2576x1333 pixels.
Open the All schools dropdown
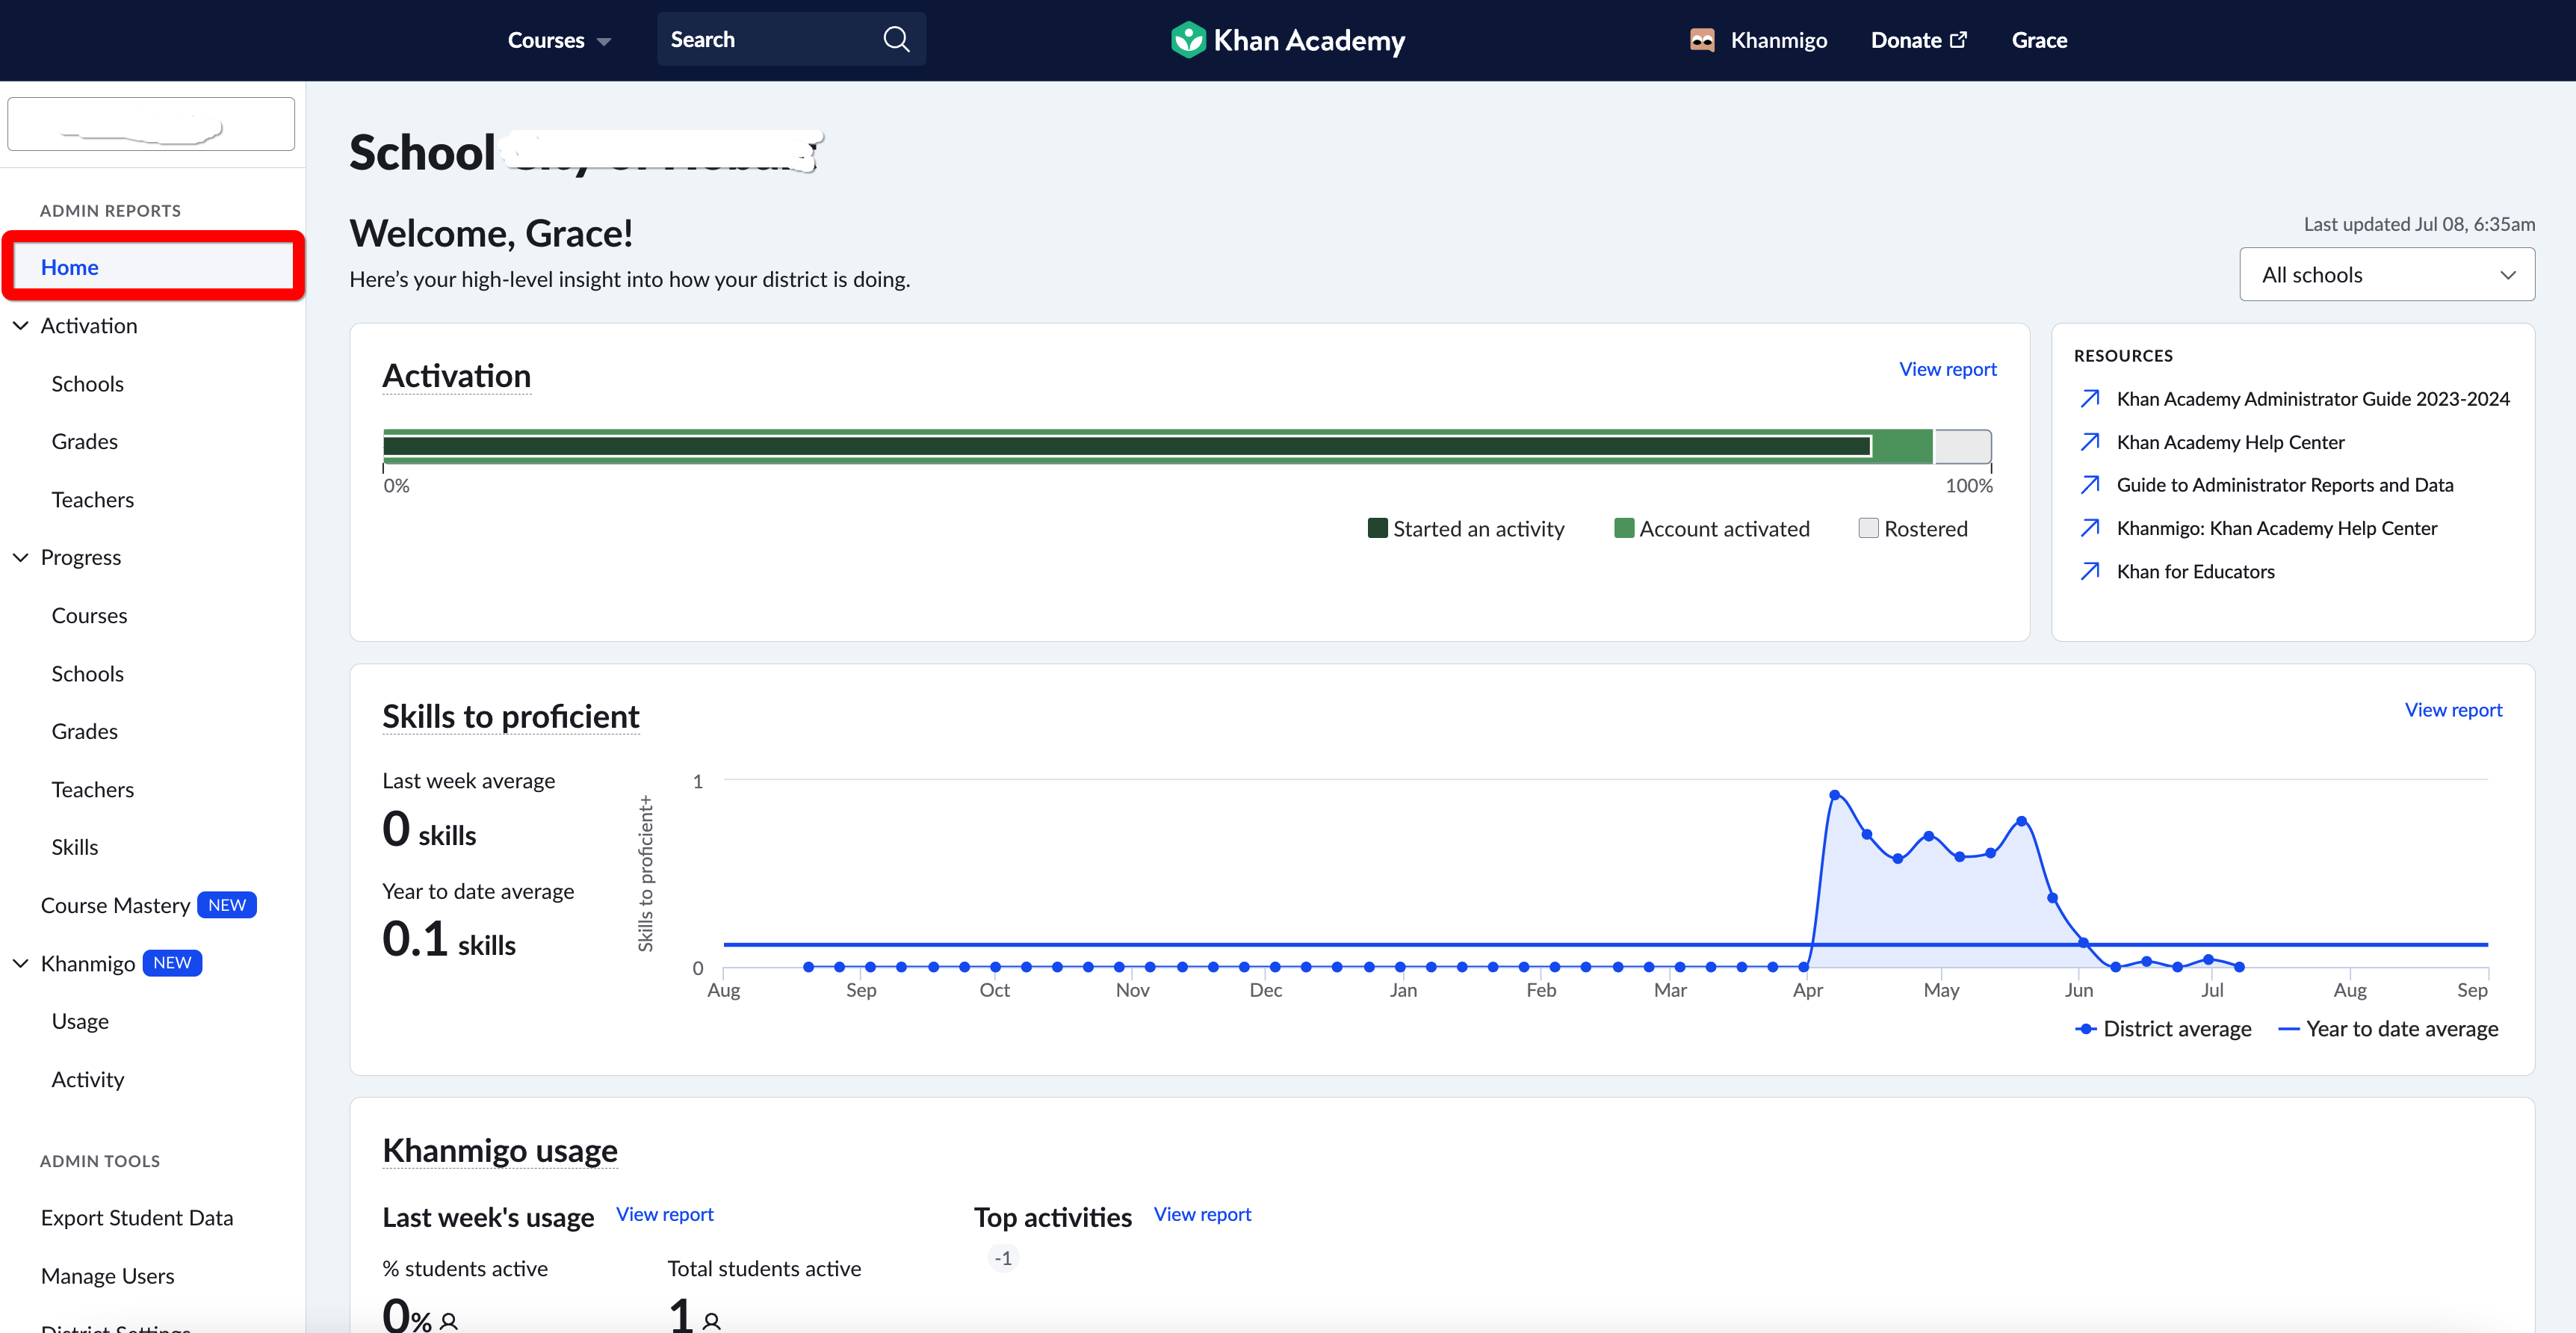(x=2387, y=274)
